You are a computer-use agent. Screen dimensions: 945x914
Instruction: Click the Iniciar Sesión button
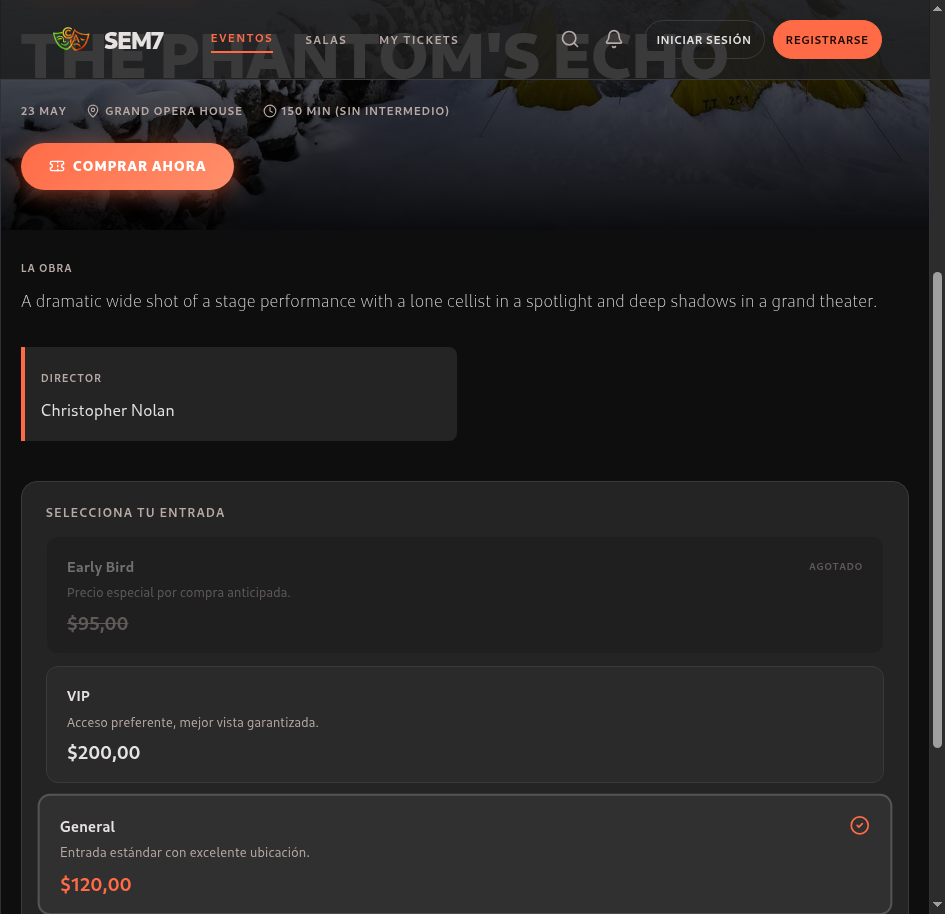[x=704, y=40]
